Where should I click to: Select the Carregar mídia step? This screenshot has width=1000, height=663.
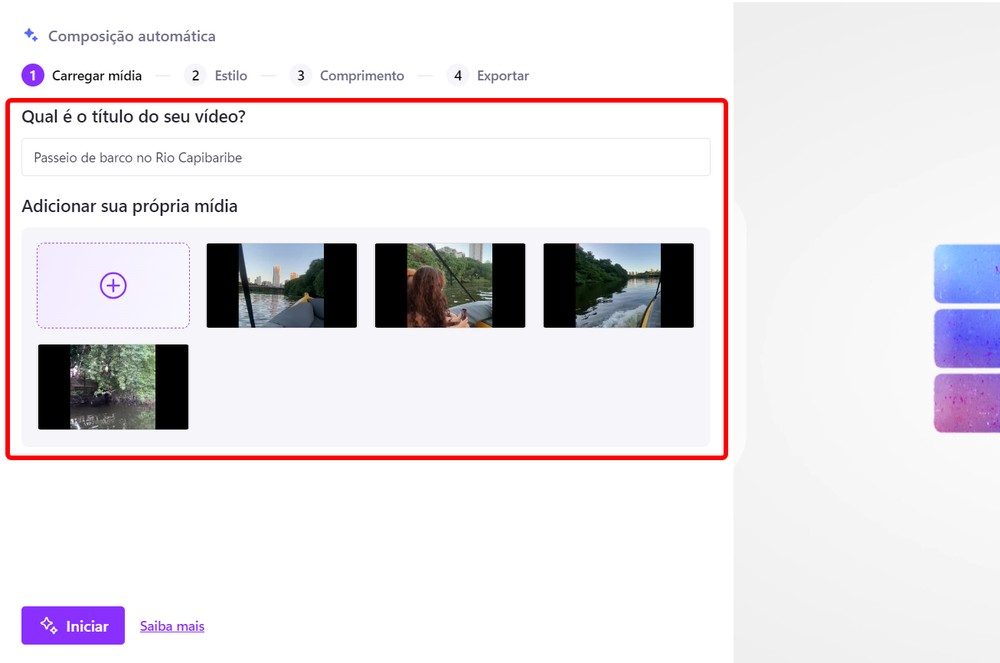[97, 75]
